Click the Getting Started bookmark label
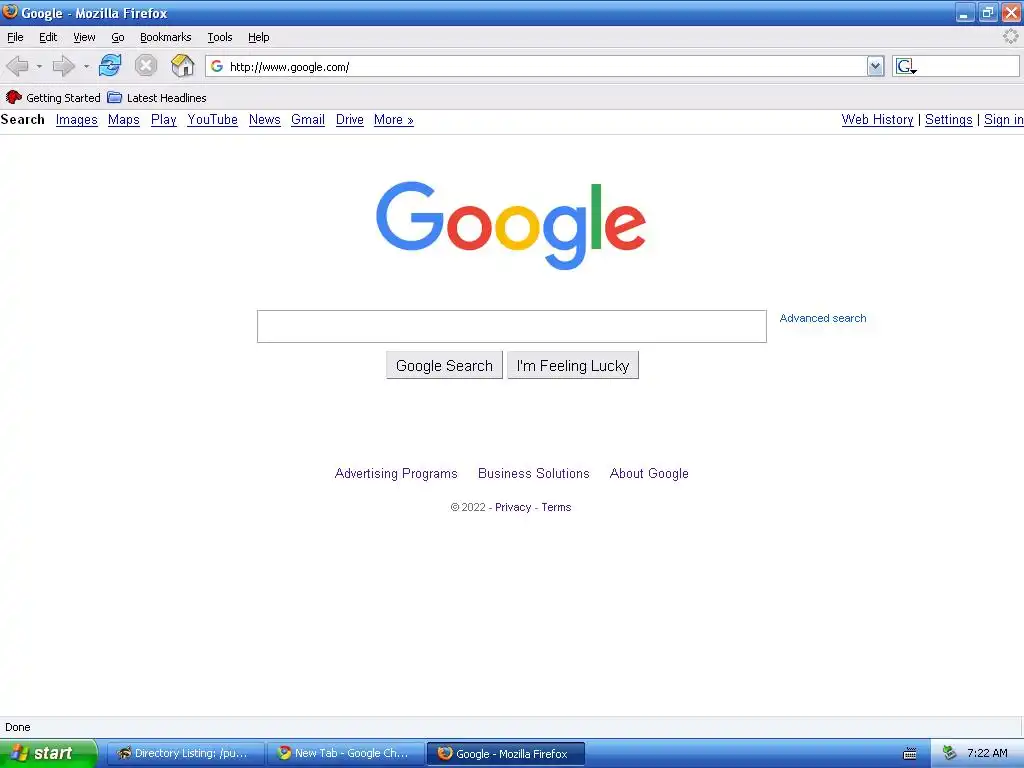 coord(63,98)
